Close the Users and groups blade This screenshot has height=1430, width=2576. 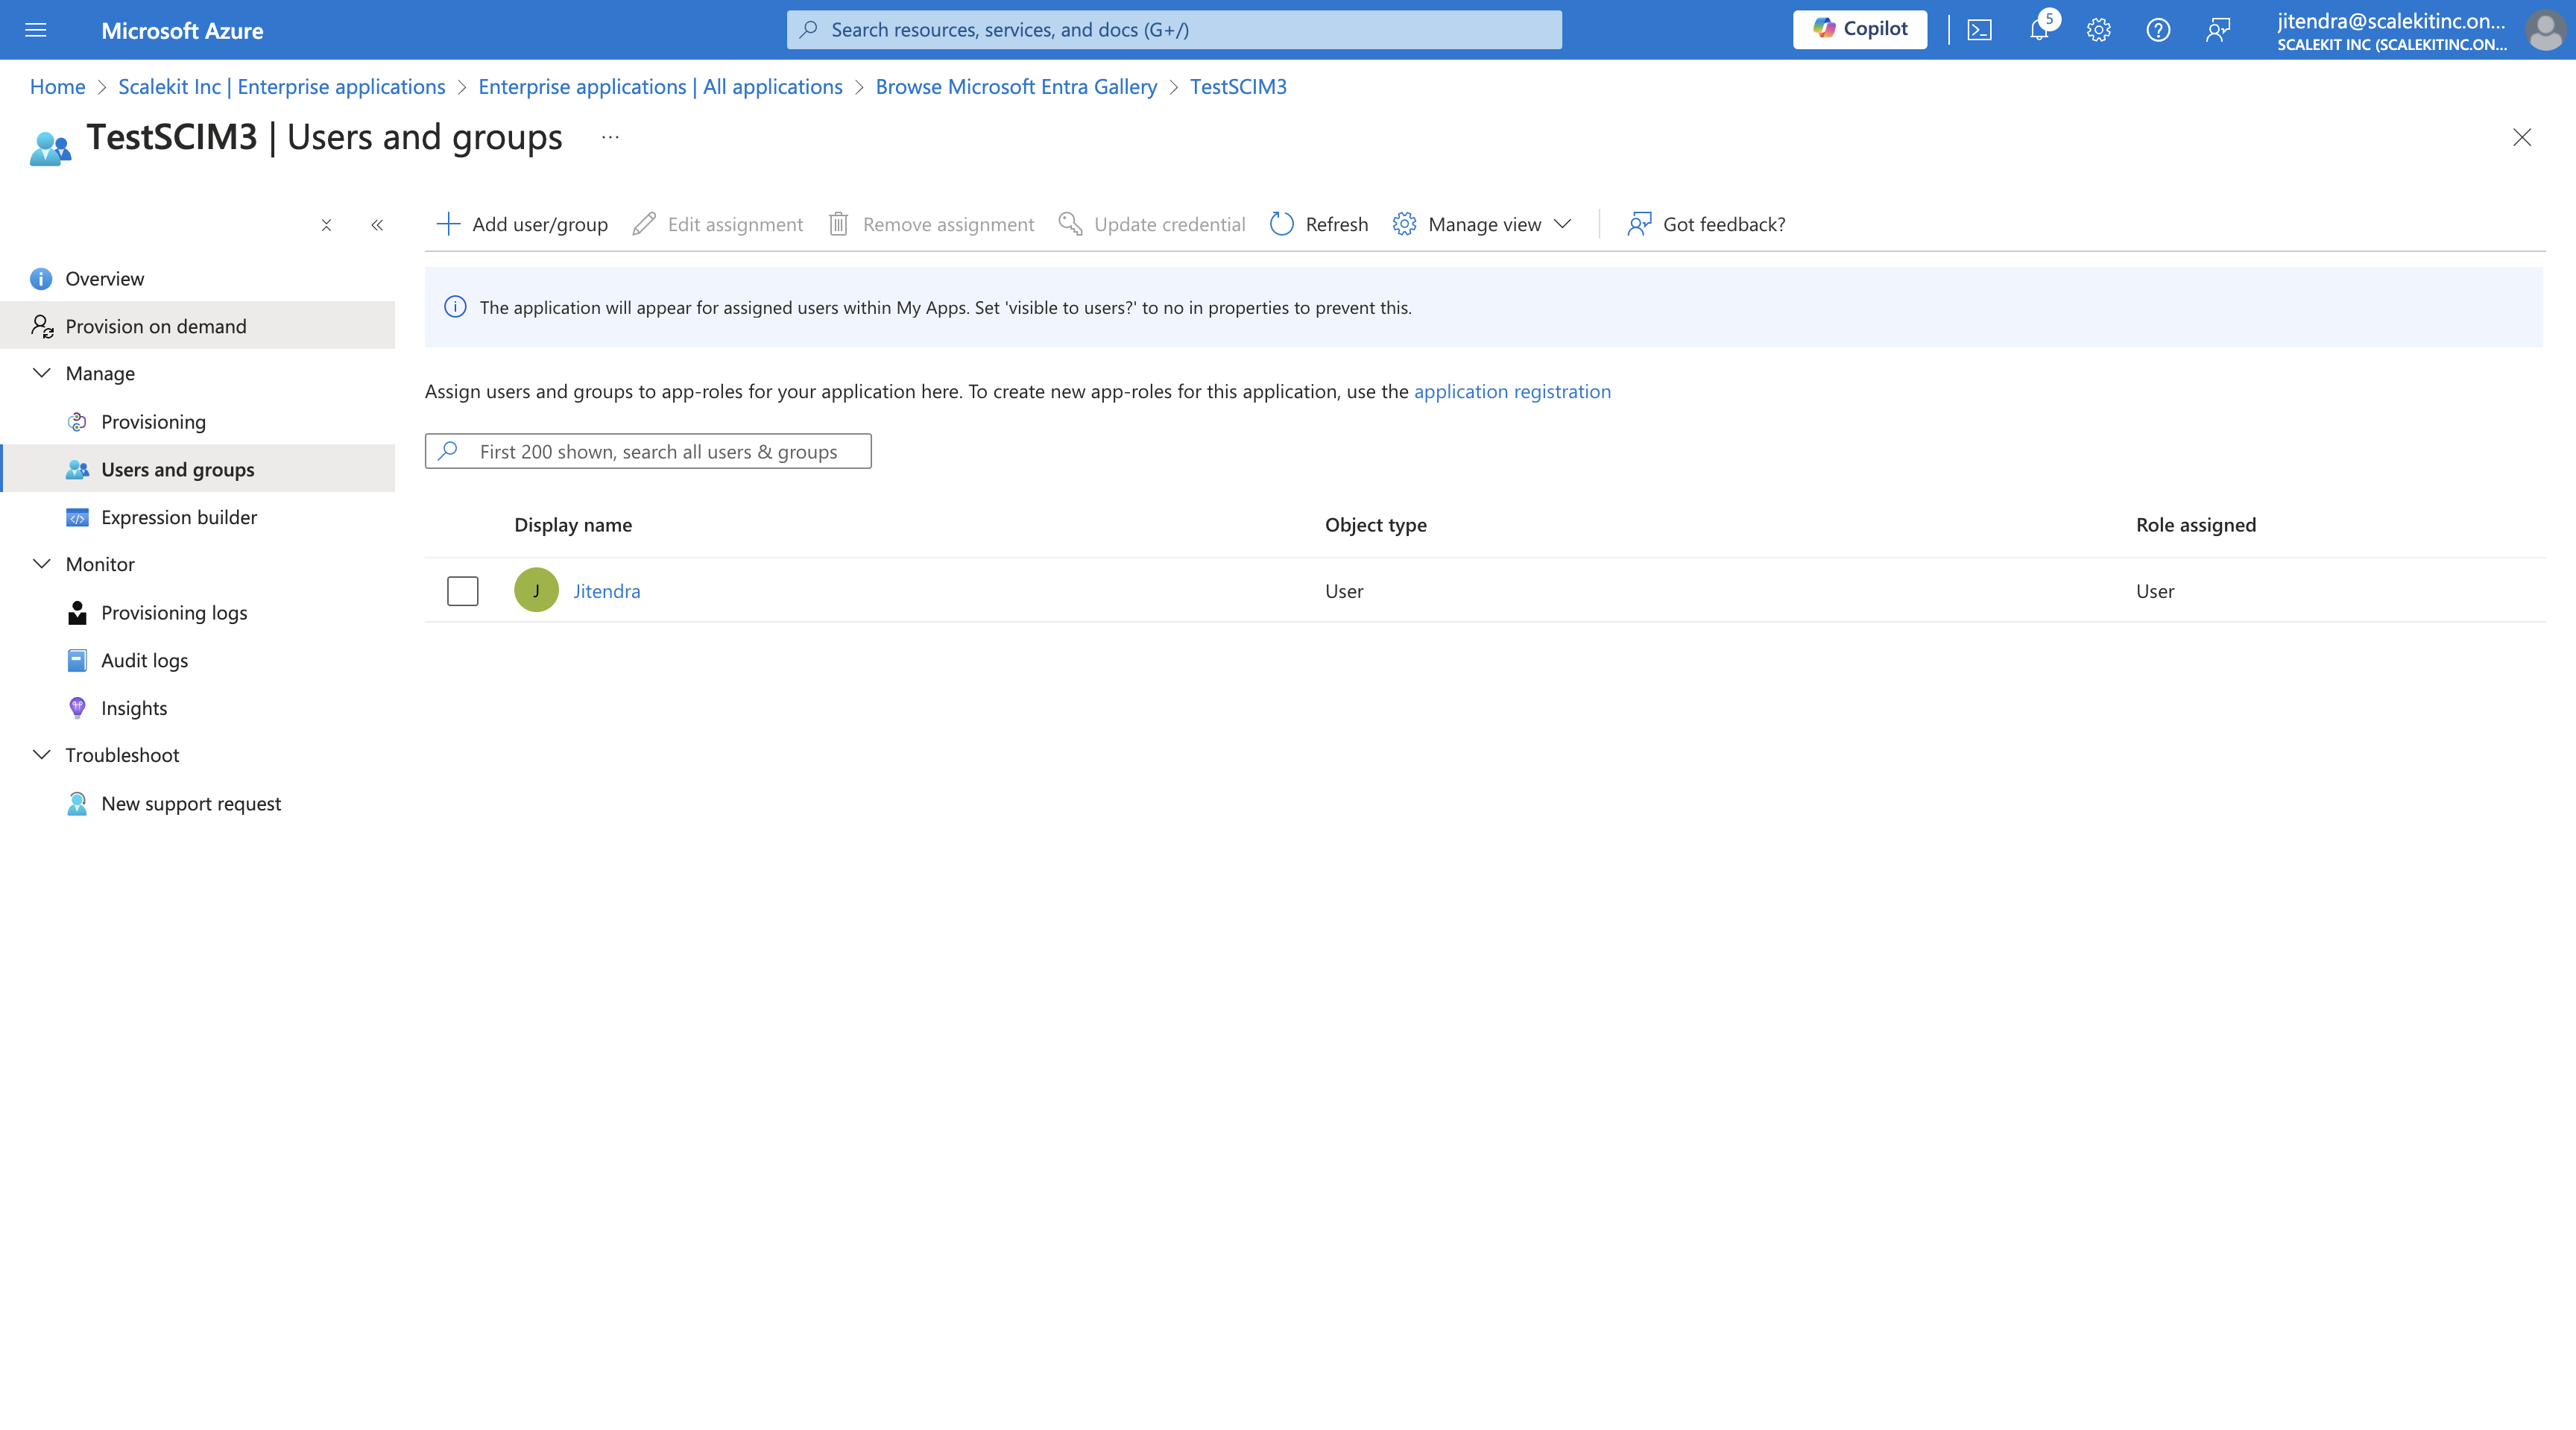coord(2522,137)
